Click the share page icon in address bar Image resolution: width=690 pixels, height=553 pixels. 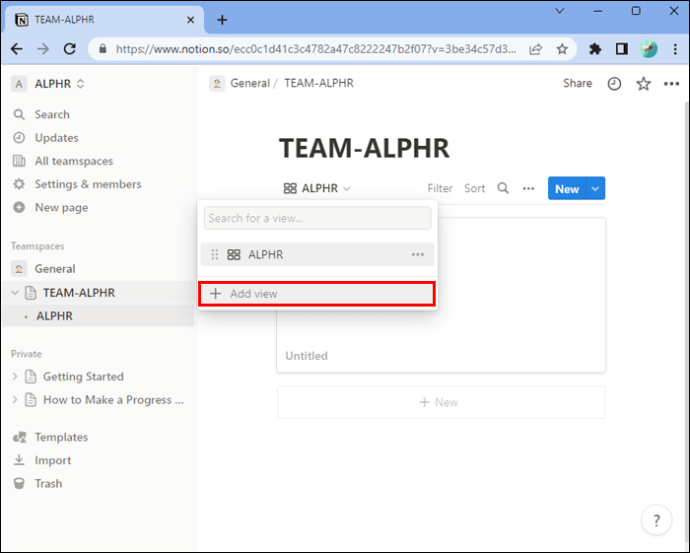[535, 49]
